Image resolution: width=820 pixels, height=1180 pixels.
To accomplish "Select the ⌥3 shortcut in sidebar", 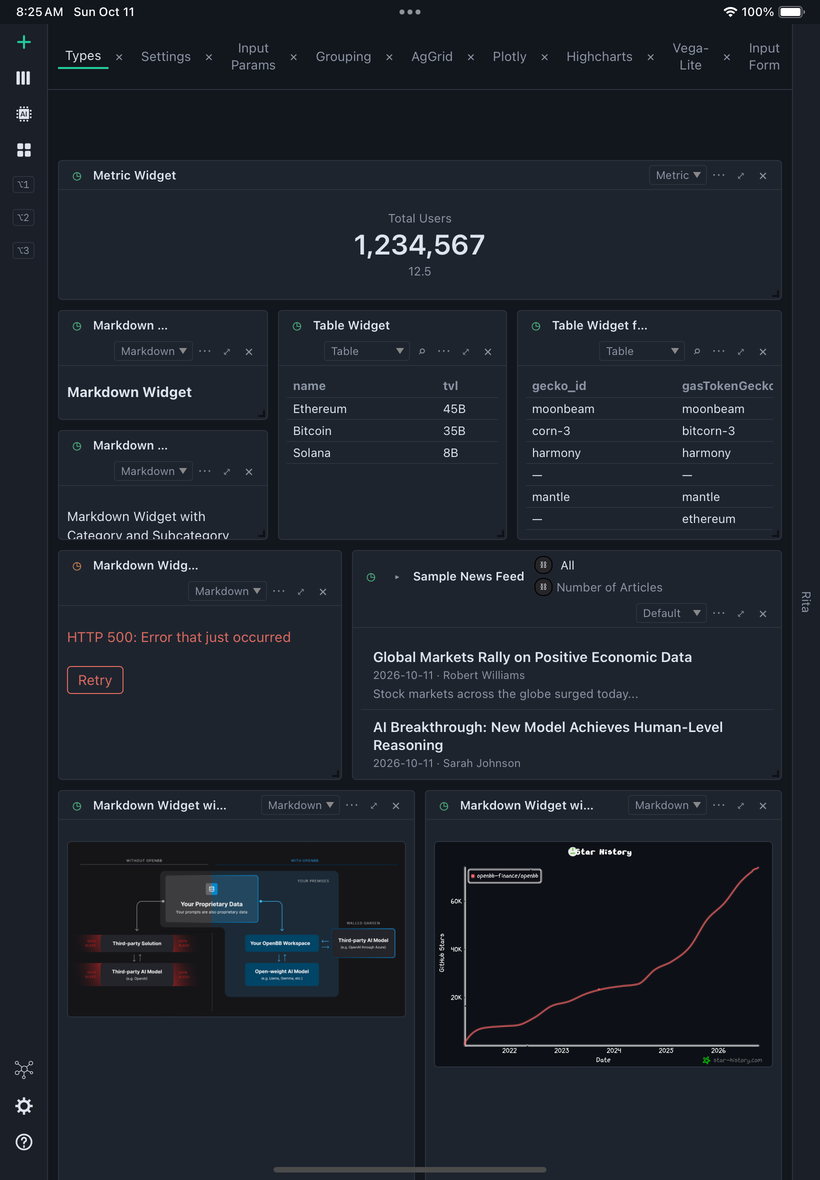I will 24,251.
